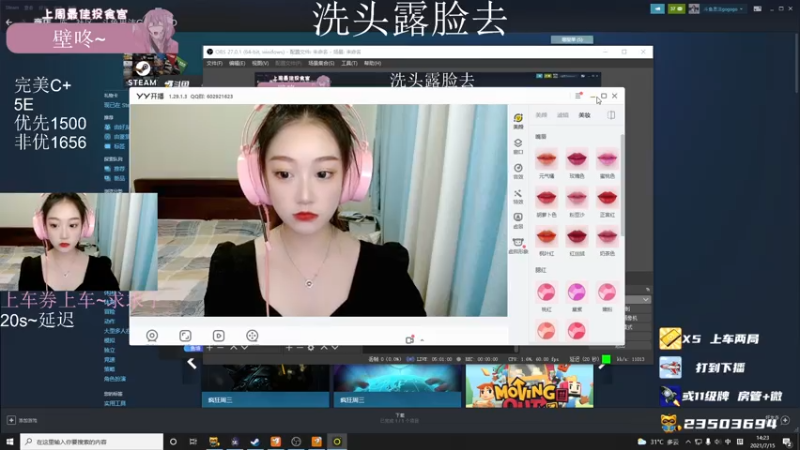
Task: Open the OBS 工具(T) menu
Action: point(349,63)
